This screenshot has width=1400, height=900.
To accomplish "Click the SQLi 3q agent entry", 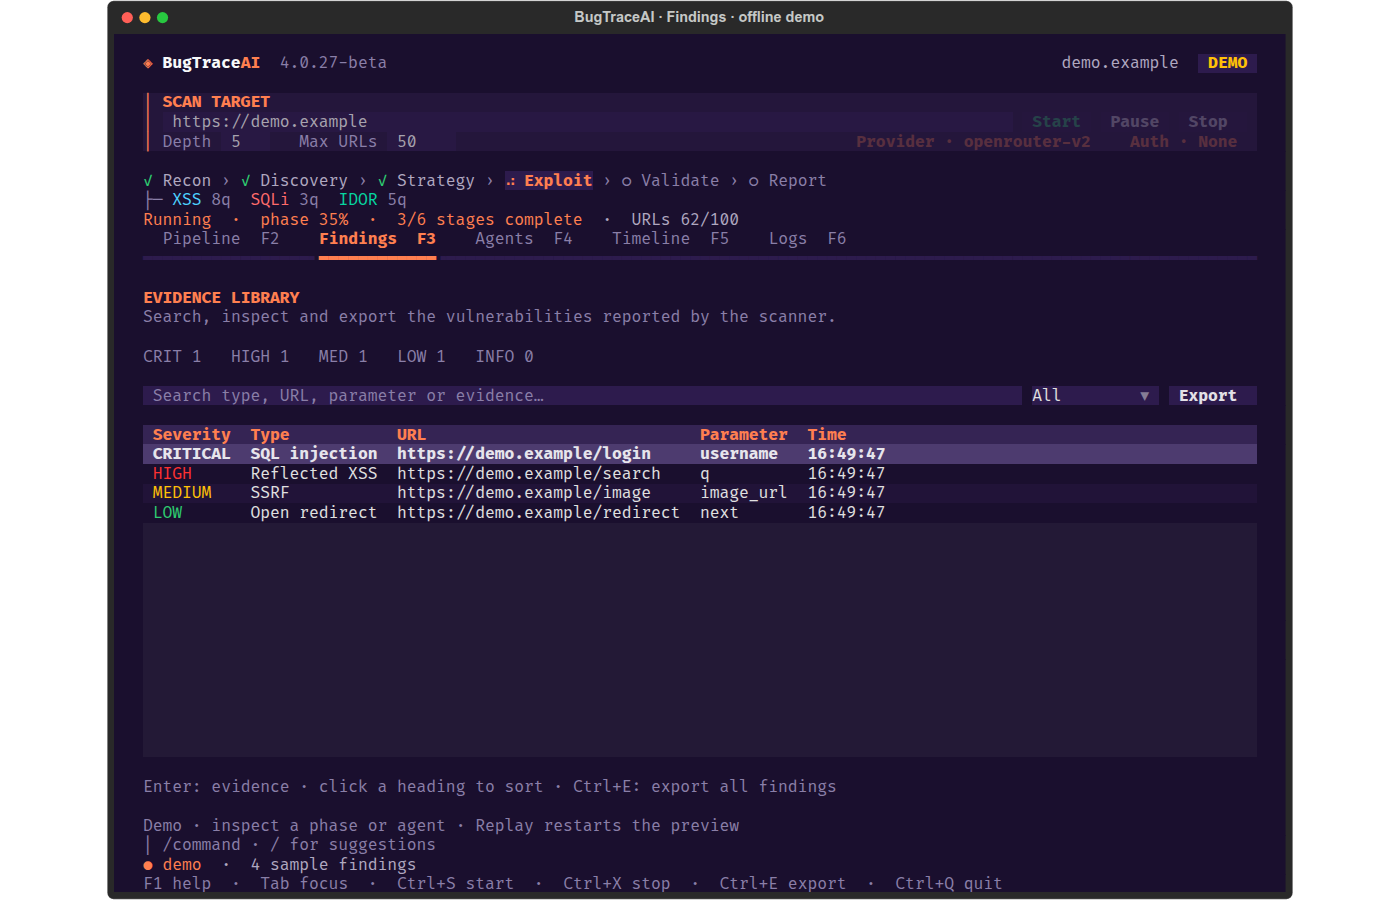I will coord(284,200).
